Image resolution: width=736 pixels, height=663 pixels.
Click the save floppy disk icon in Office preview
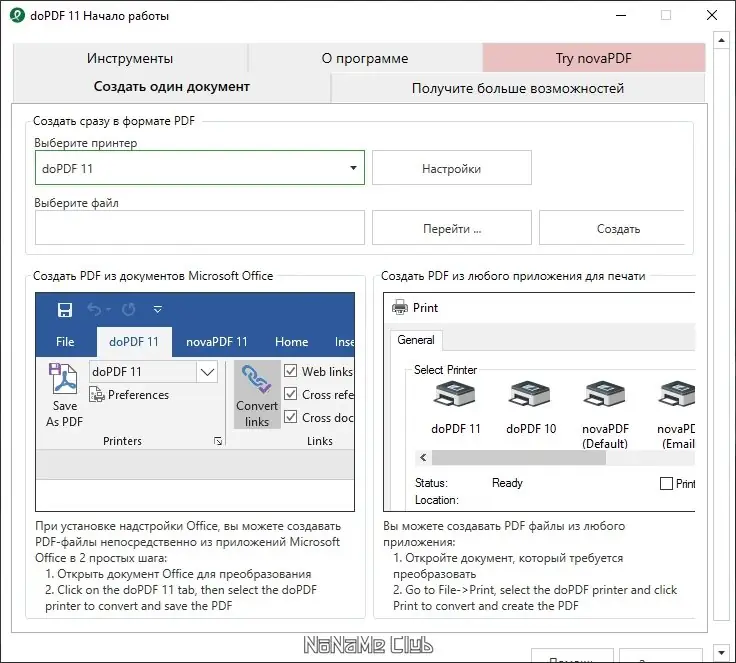click(x=65, y=310)
